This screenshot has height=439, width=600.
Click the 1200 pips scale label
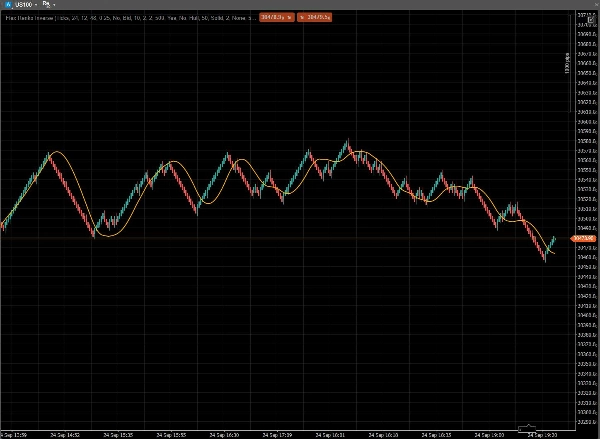(567, 63)
